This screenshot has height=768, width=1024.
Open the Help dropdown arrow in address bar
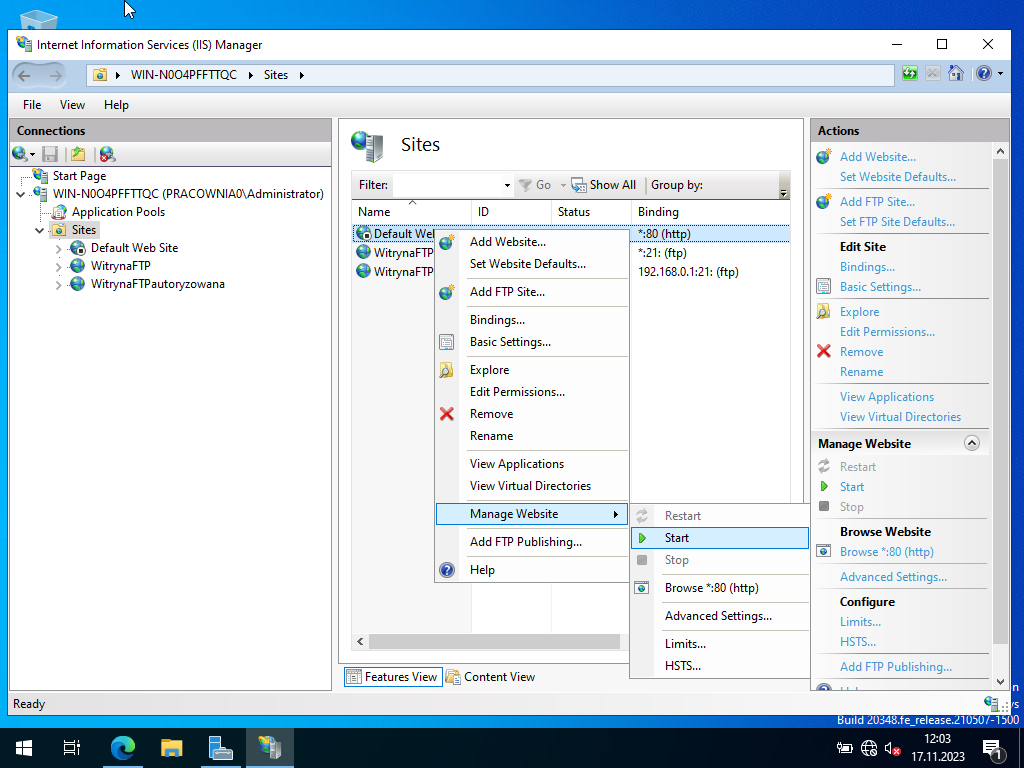coord(1000,74)
